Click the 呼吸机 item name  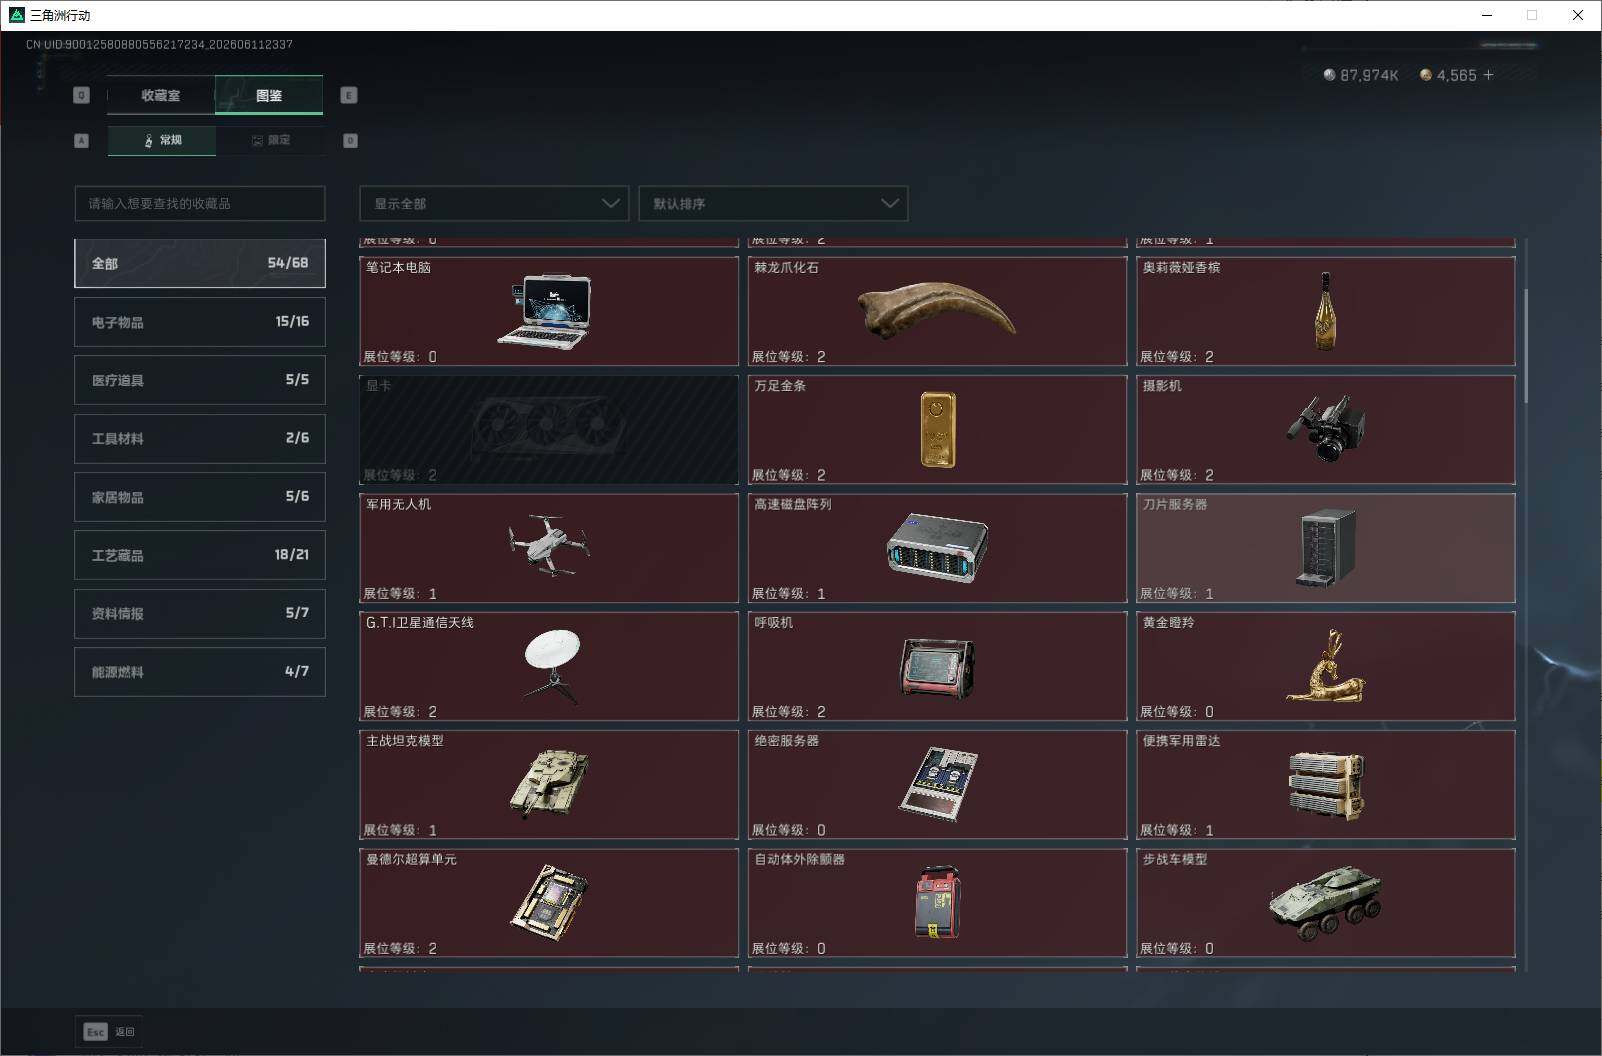coord(773,622)
